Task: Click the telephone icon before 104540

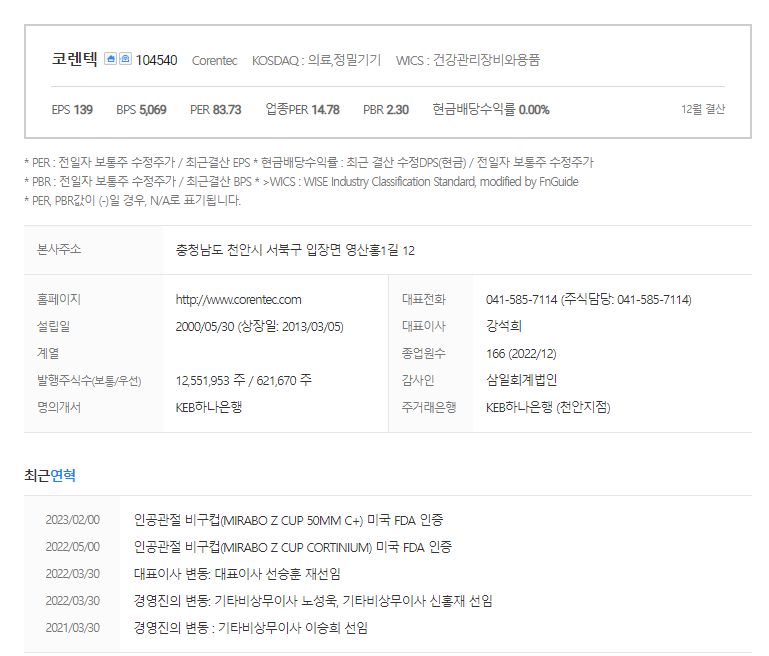Action: 126,59
